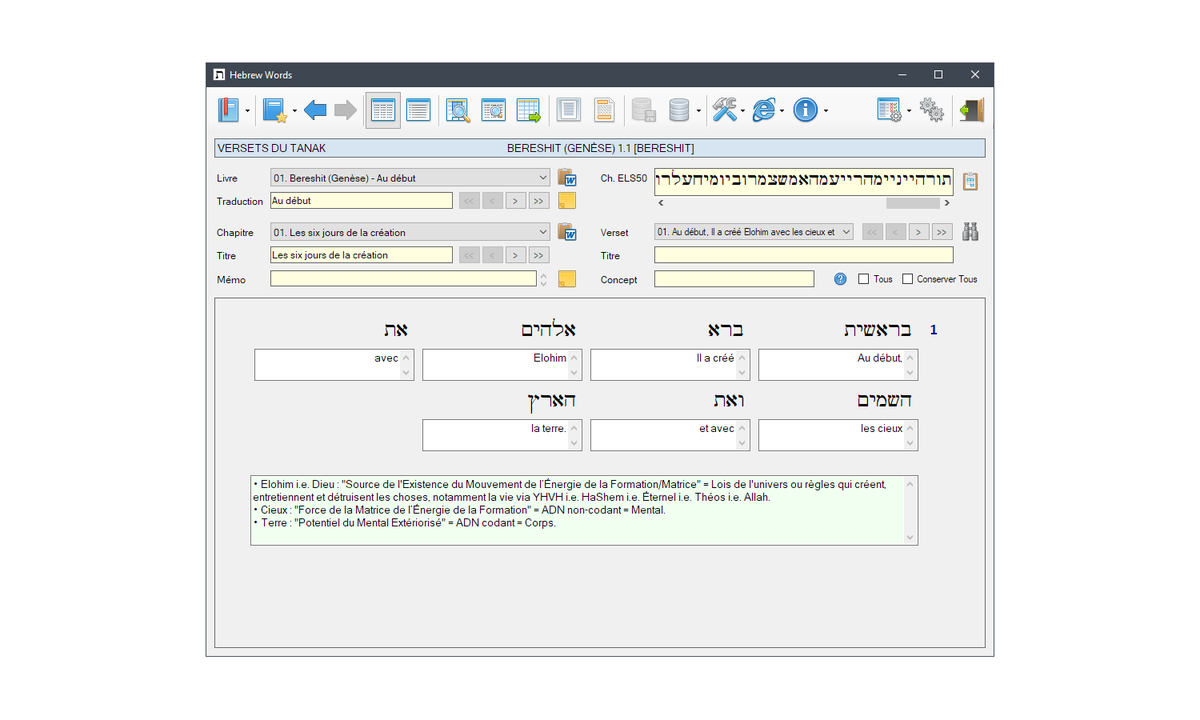Screen dimensions: 1200x720
Task: Open the grid search magnifier tool
Action: (x=458, y=110)
